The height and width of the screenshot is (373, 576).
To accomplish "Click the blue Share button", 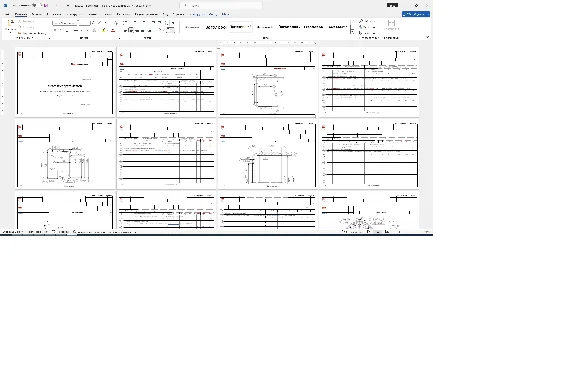I will (x=416, y=14).
